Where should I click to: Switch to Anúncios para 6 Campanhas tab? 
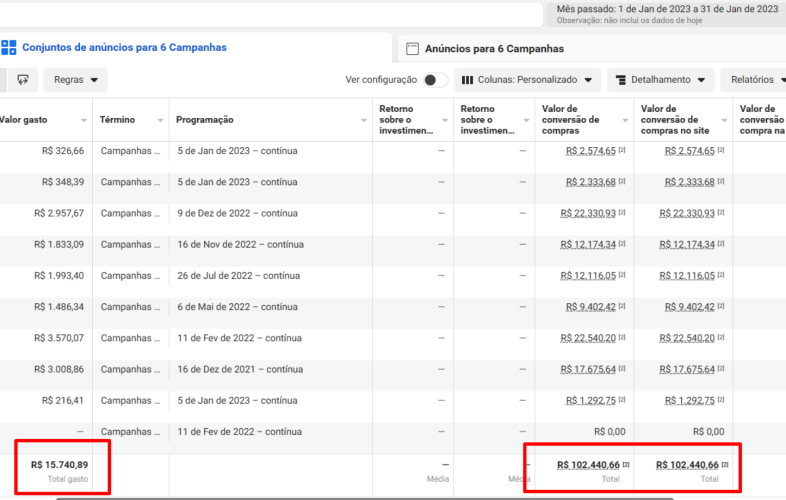tap(494, 49)
